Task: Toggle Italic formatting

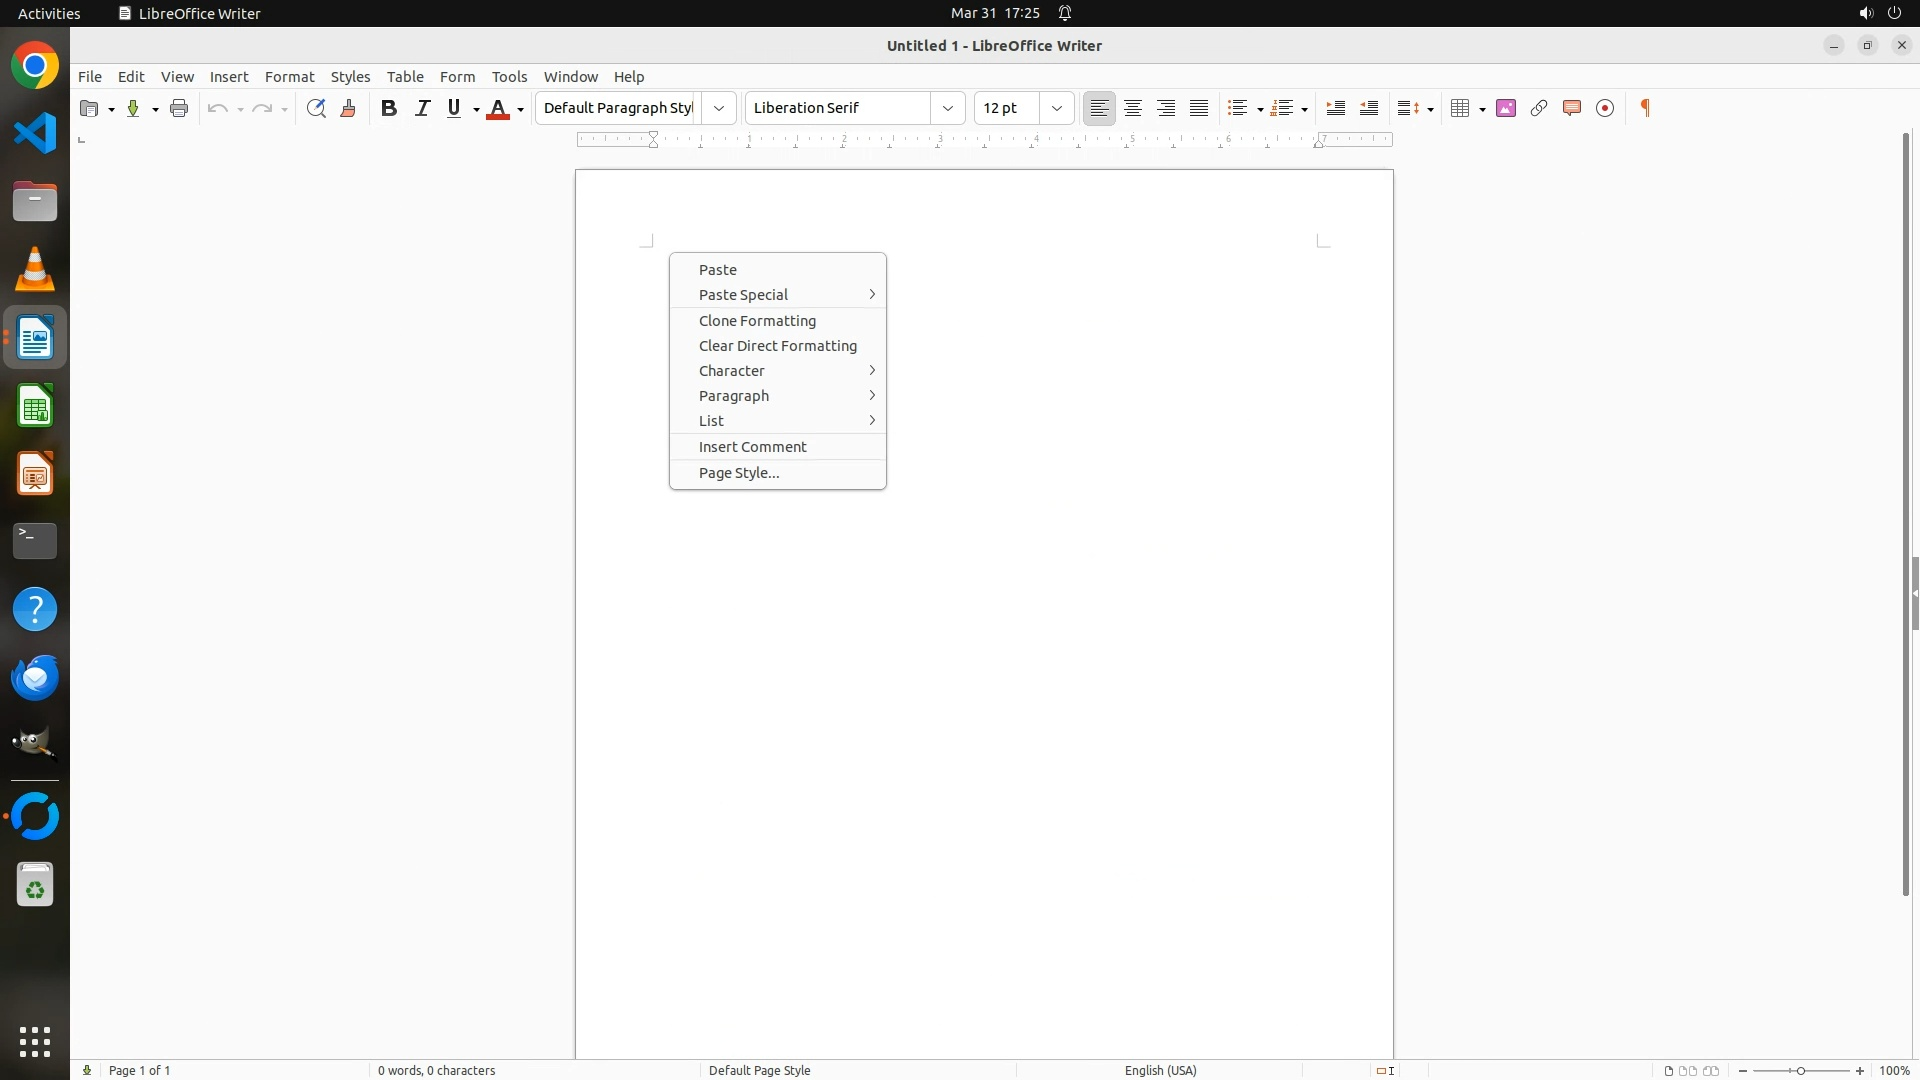Action: (422, 108)
